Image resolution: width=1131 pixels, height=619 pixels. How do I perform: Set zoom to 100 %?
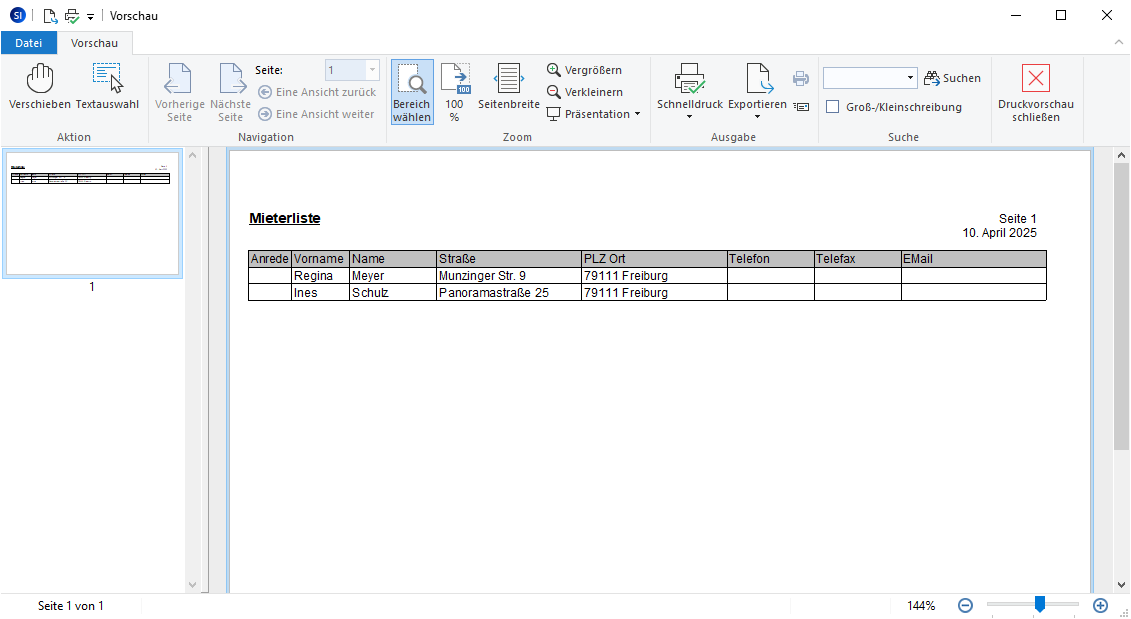pyautogui.click(x=455, y=92)
